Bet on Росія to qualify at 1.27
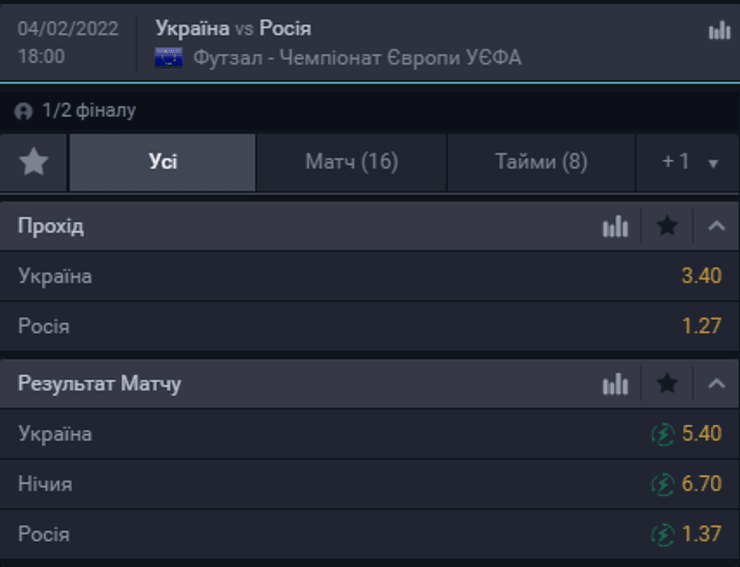Screen dimensions: 740x567 tap(701, 326)
